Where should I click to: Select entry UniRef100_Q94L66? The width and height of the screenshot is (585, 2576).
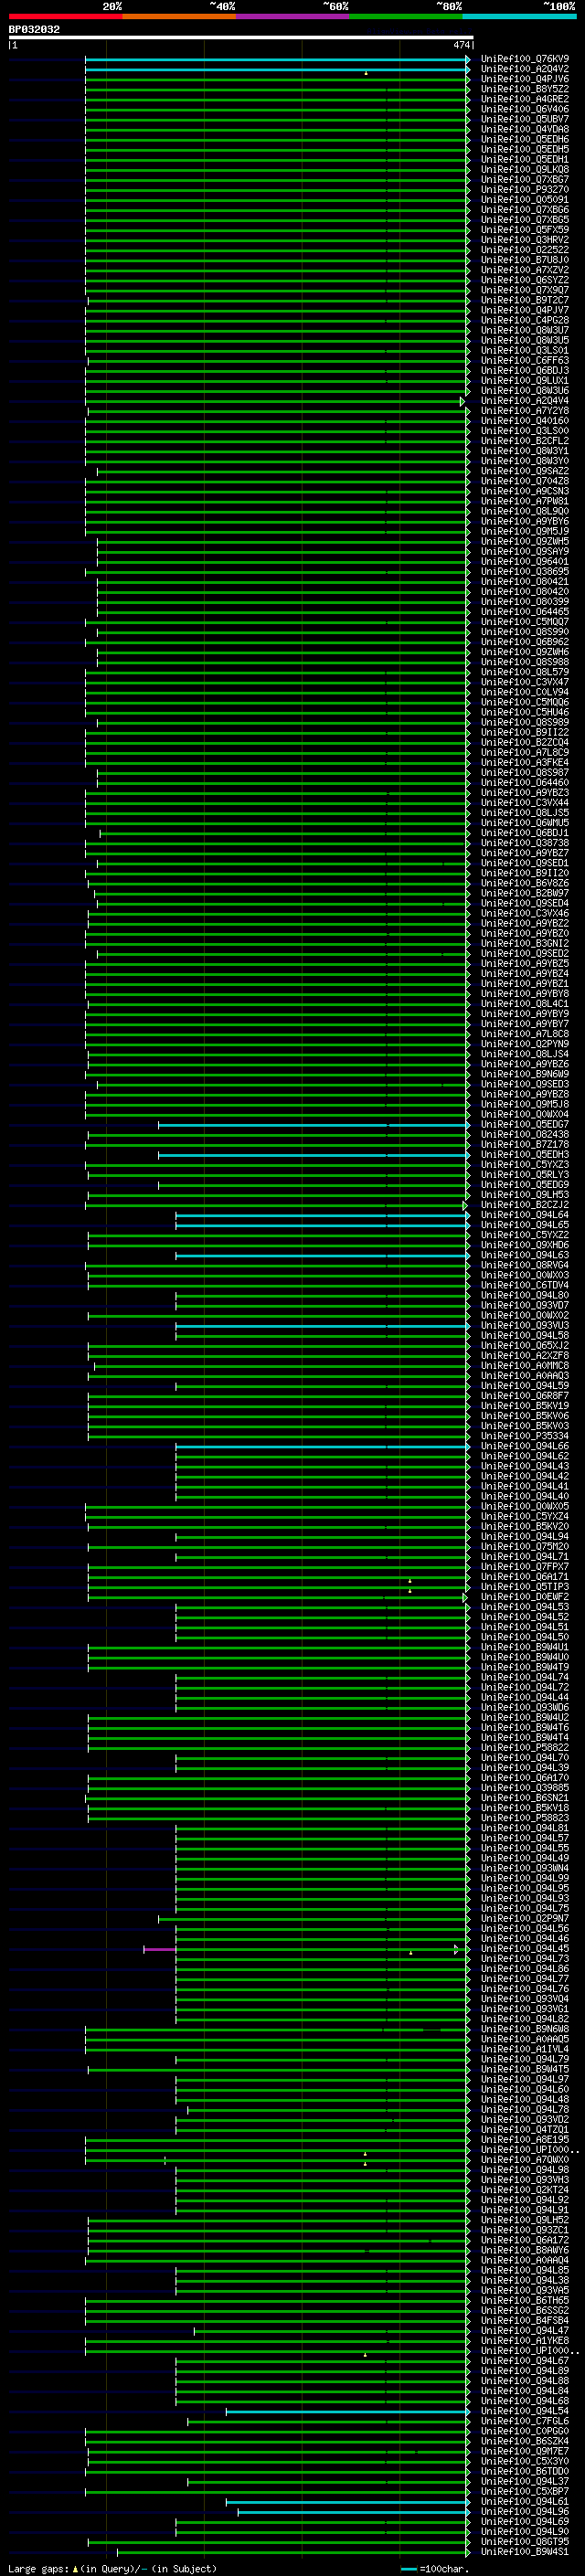point(524,1446)
